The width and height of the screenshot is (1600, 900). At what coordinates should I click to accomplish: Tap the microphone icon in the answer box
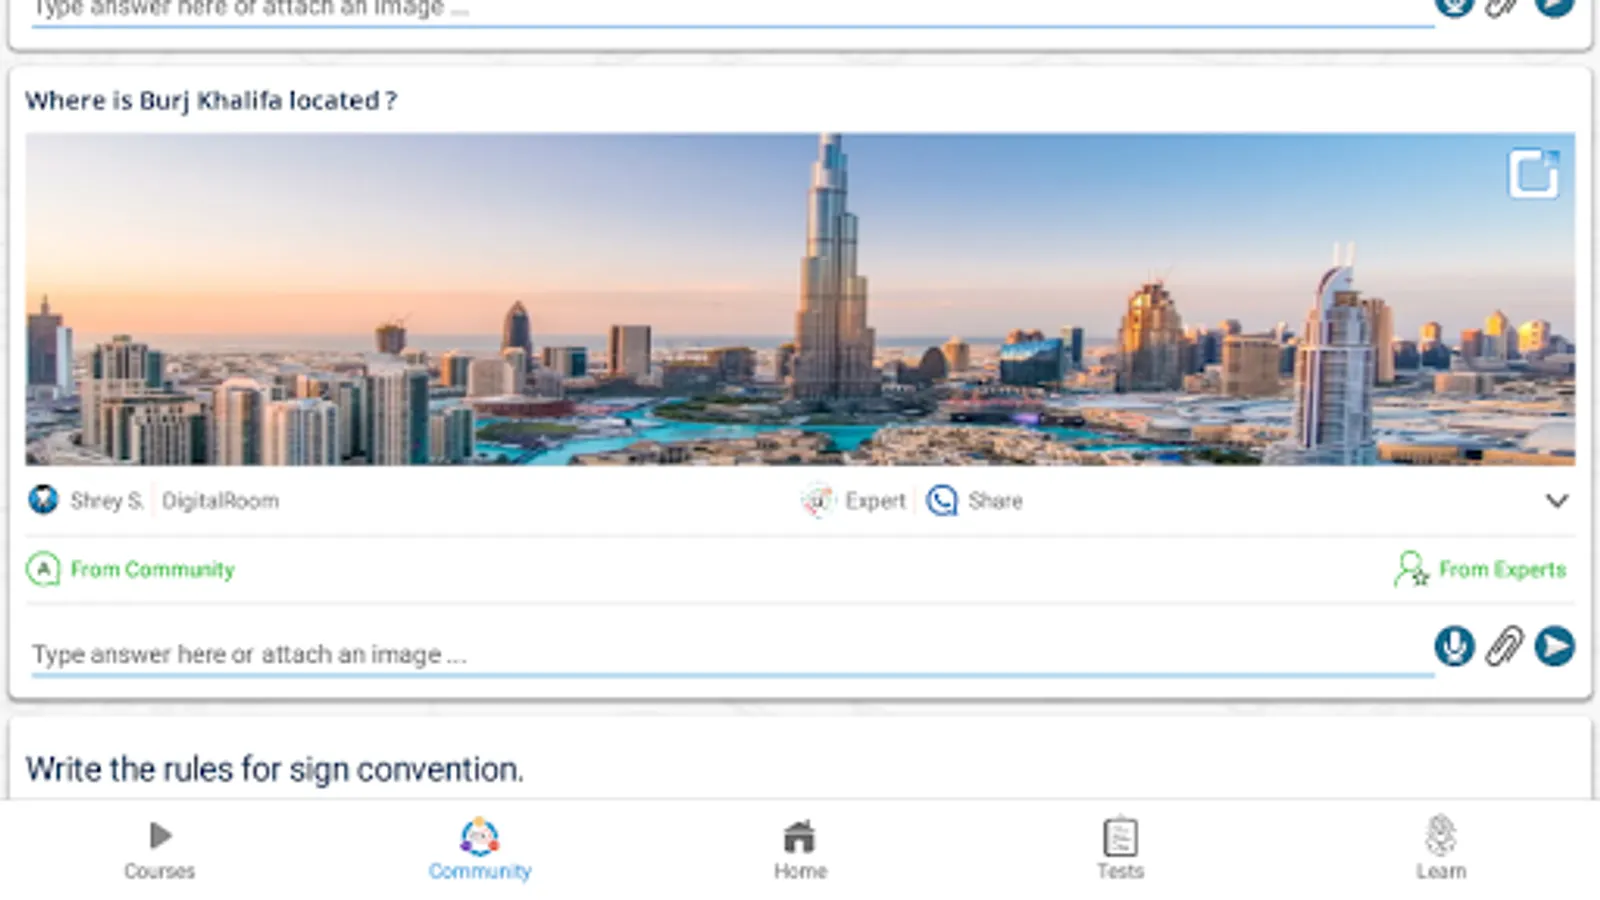(x=1454, y=646)
